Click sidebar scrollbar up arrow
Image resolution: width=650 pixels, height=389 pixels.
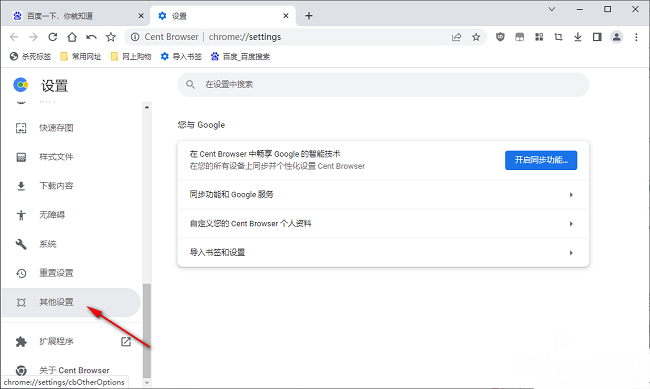point(147,107)
